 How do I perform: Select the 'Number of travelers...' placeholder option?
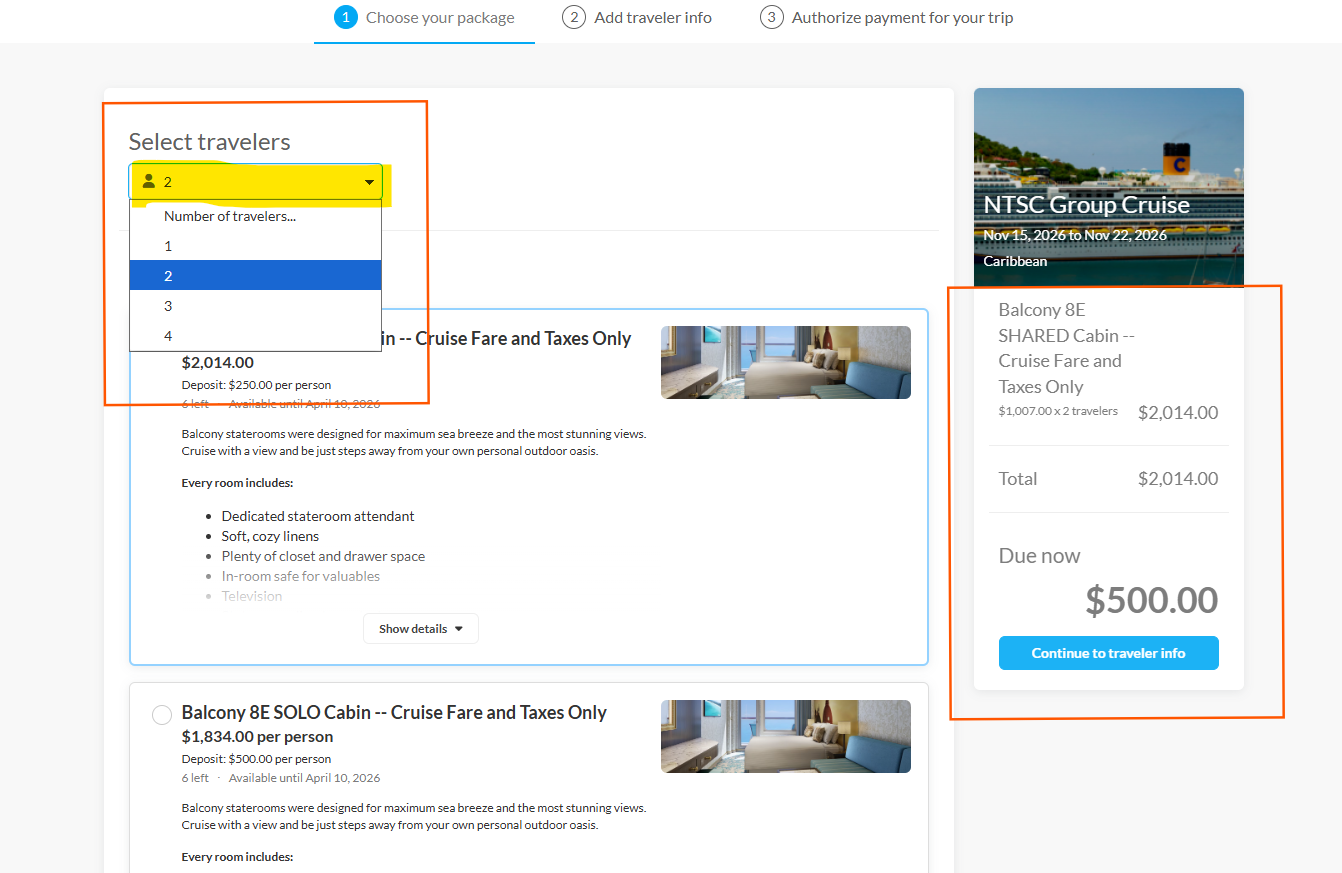point(255,216)
